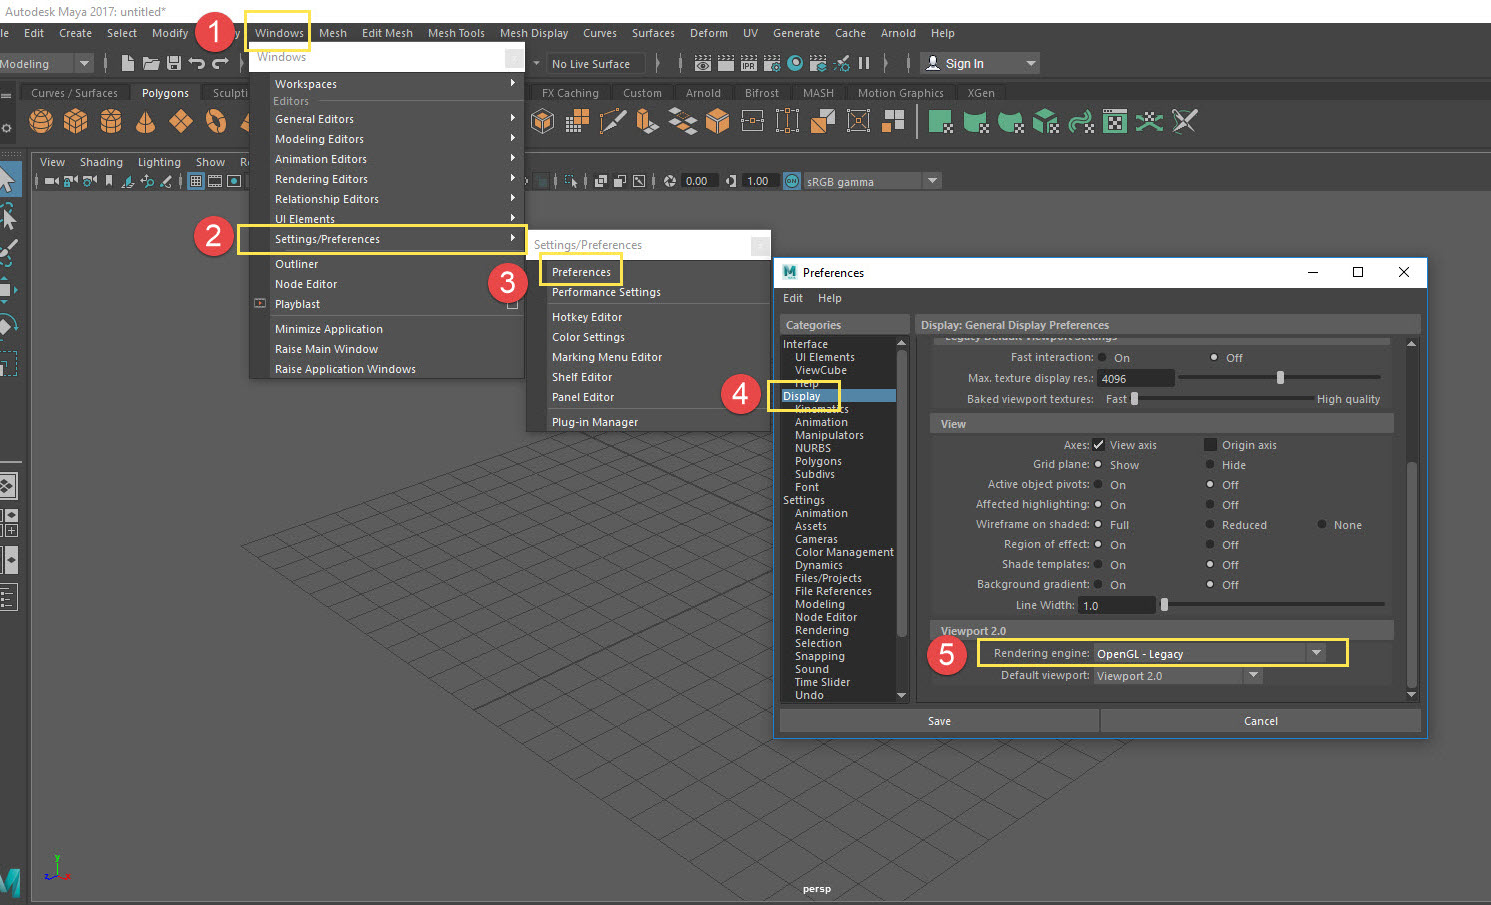Turn Affected highlighting Off
The image size is (1491, 905).
pyautogui.click(x=1208, y=504)
